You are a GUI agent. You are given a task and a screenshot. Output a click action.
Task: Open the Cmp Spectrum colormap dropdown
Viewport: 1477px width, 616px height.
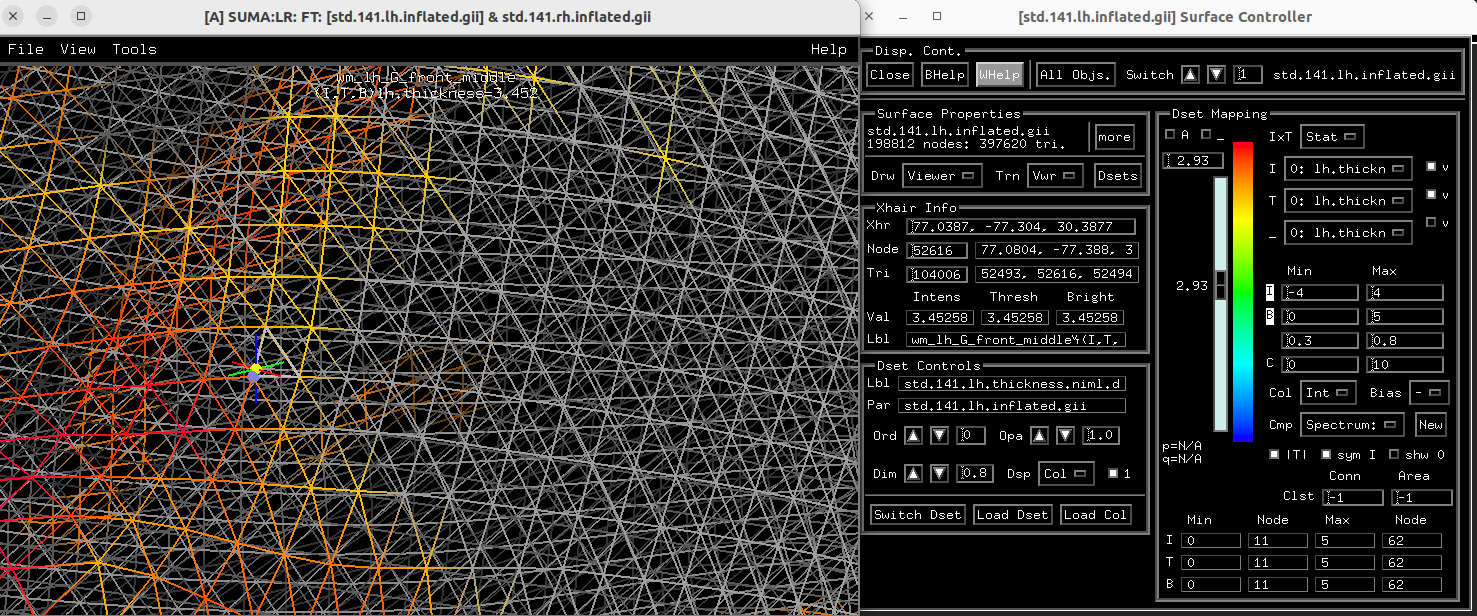pos(1351,425)
